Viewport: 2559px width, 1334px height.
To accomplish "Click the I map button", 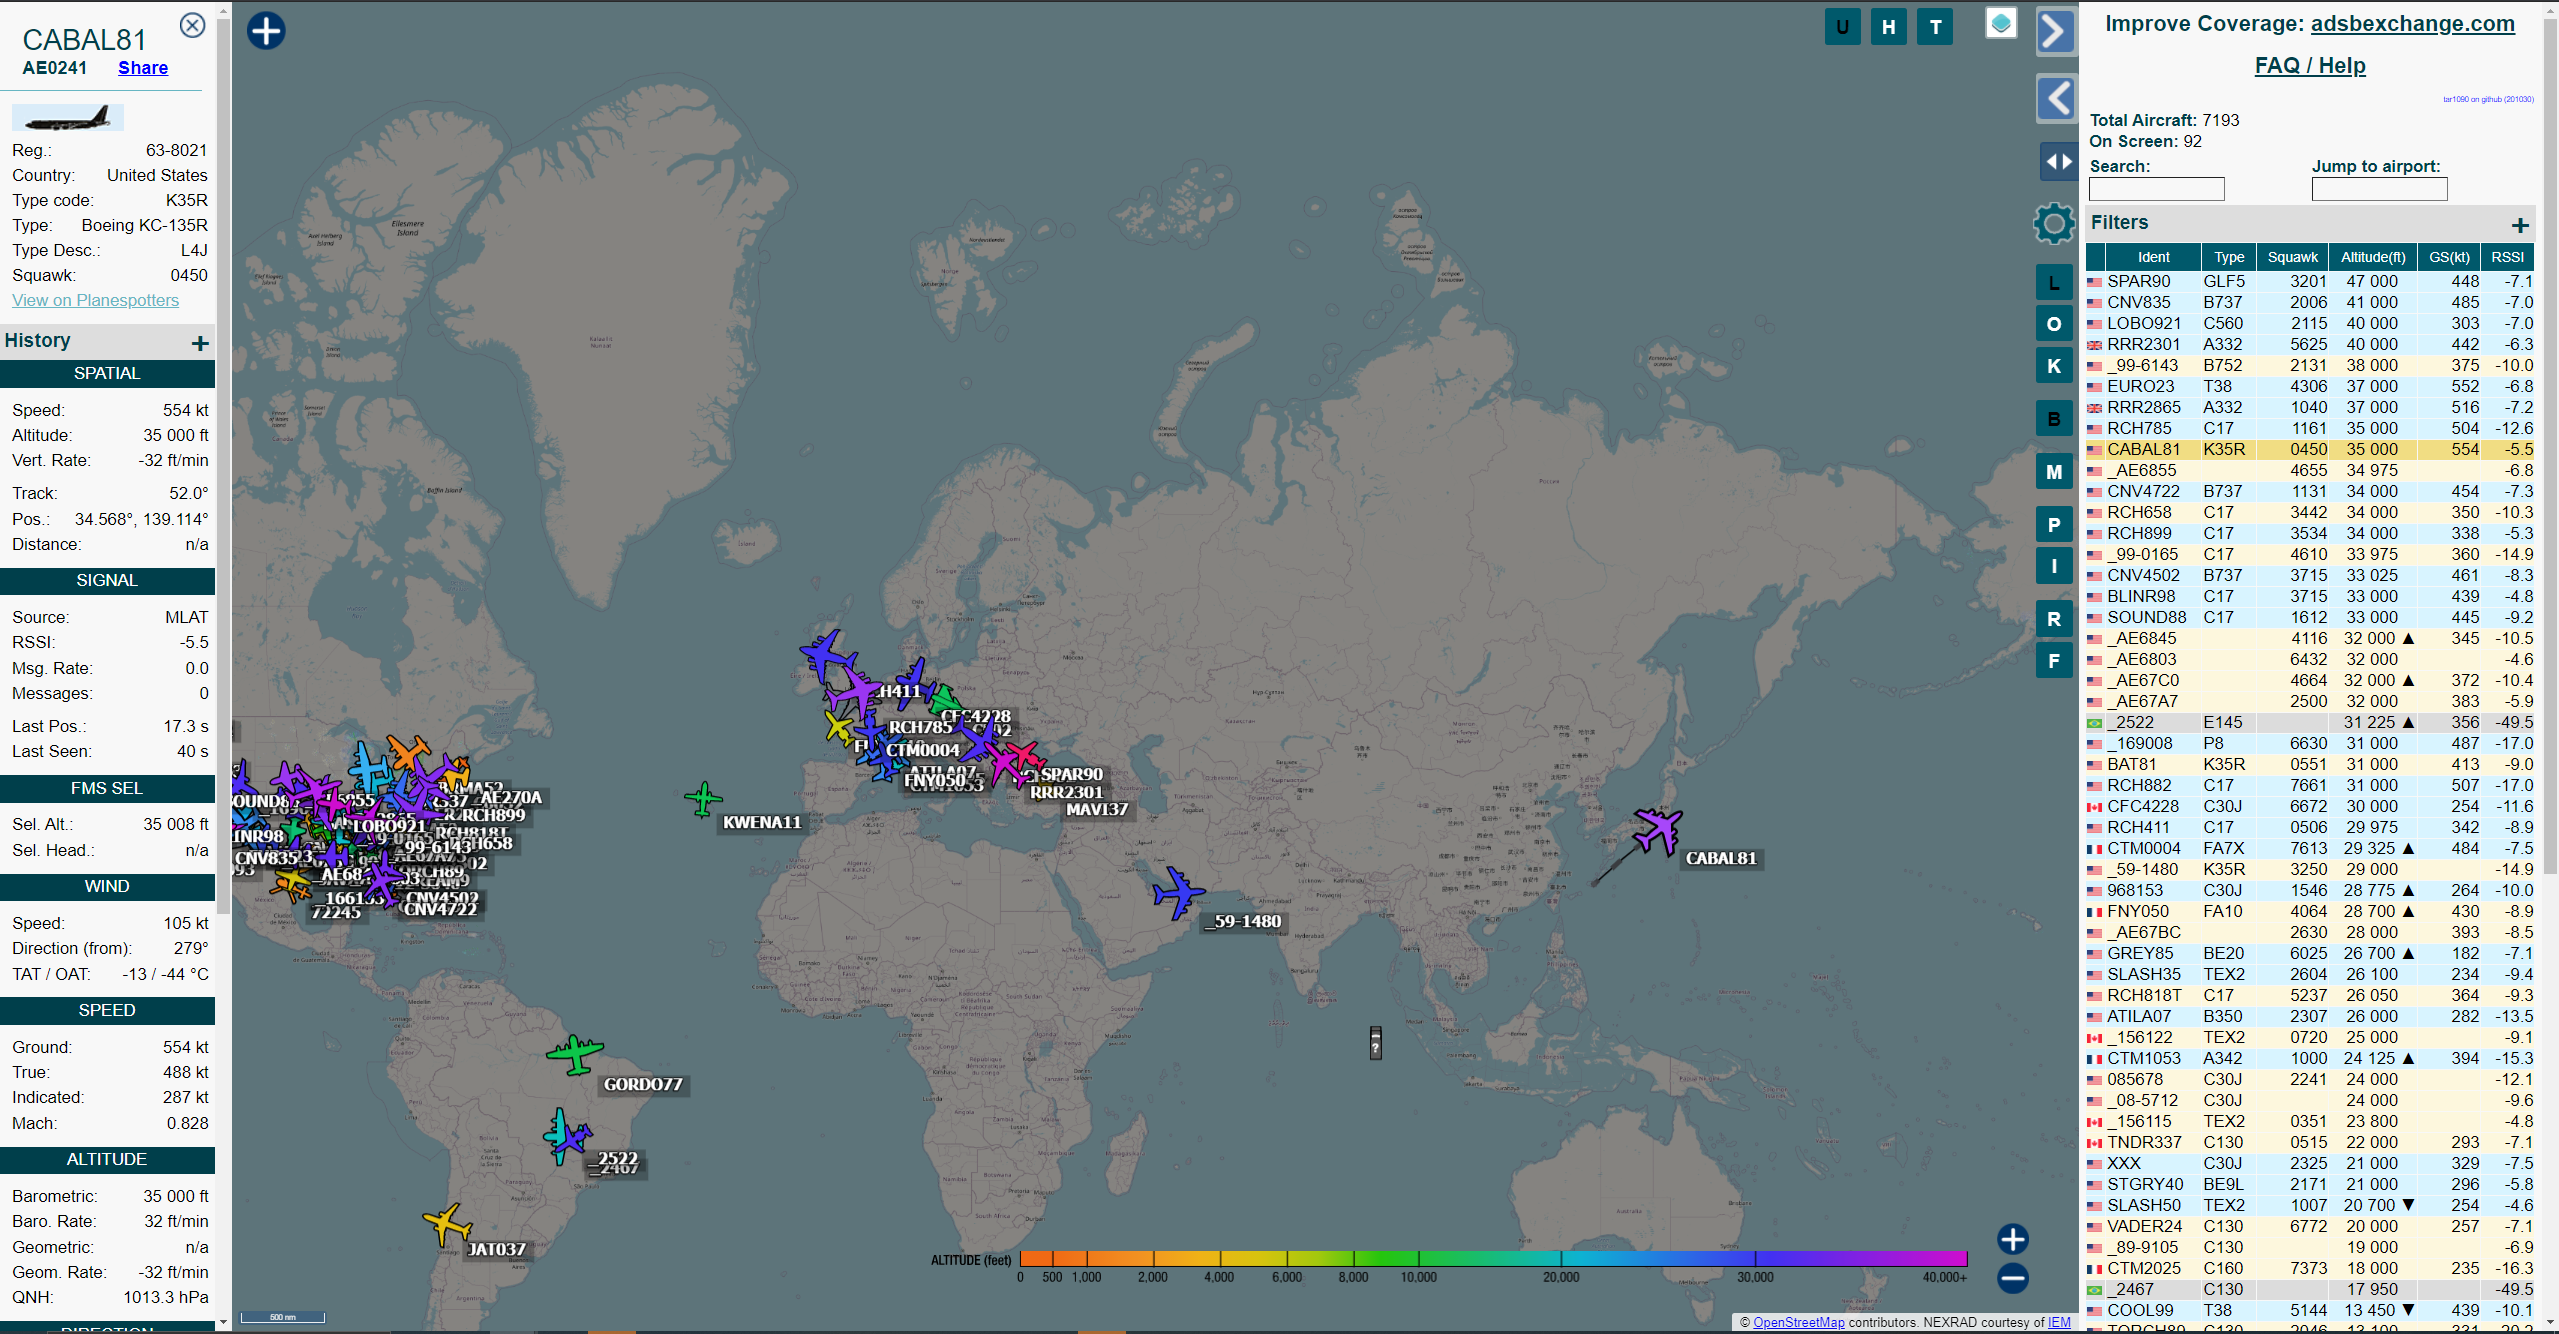I will [2054, 567].
